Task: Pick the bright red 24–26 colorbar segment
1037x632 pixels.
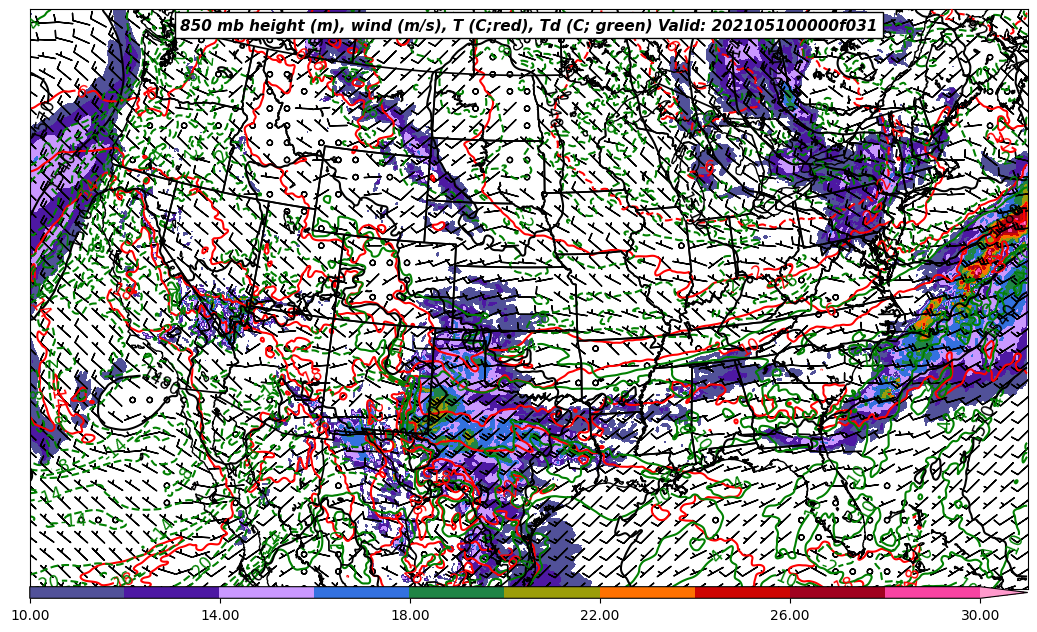Action: click(742, 592)
